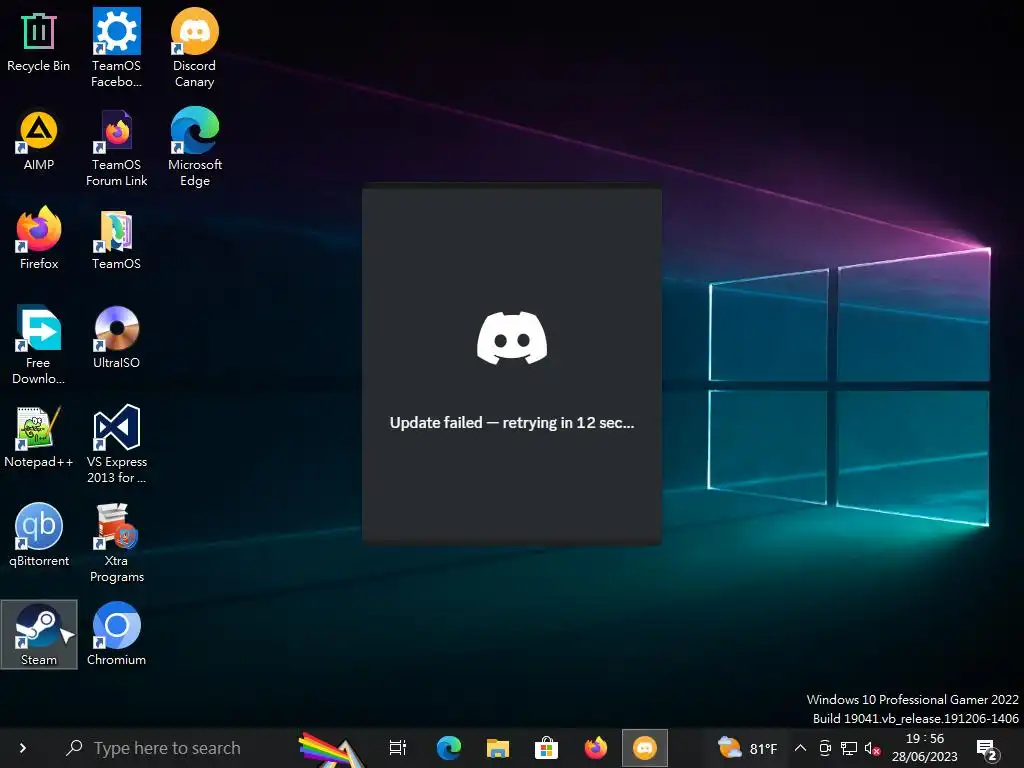The height and width of the screenshot is (768, 1024).
Task: Click the Meet Now tray icon
Action: click(x=825, y=748)
